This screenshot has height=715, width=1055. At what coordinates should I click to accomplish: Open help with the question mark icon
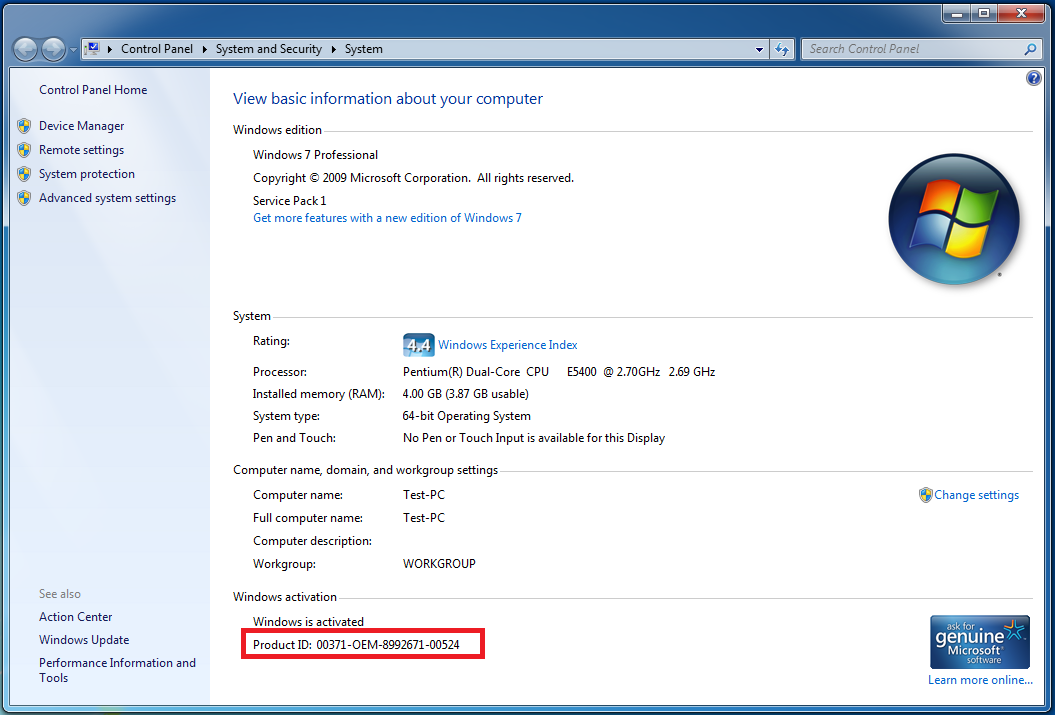(1034, 78)
